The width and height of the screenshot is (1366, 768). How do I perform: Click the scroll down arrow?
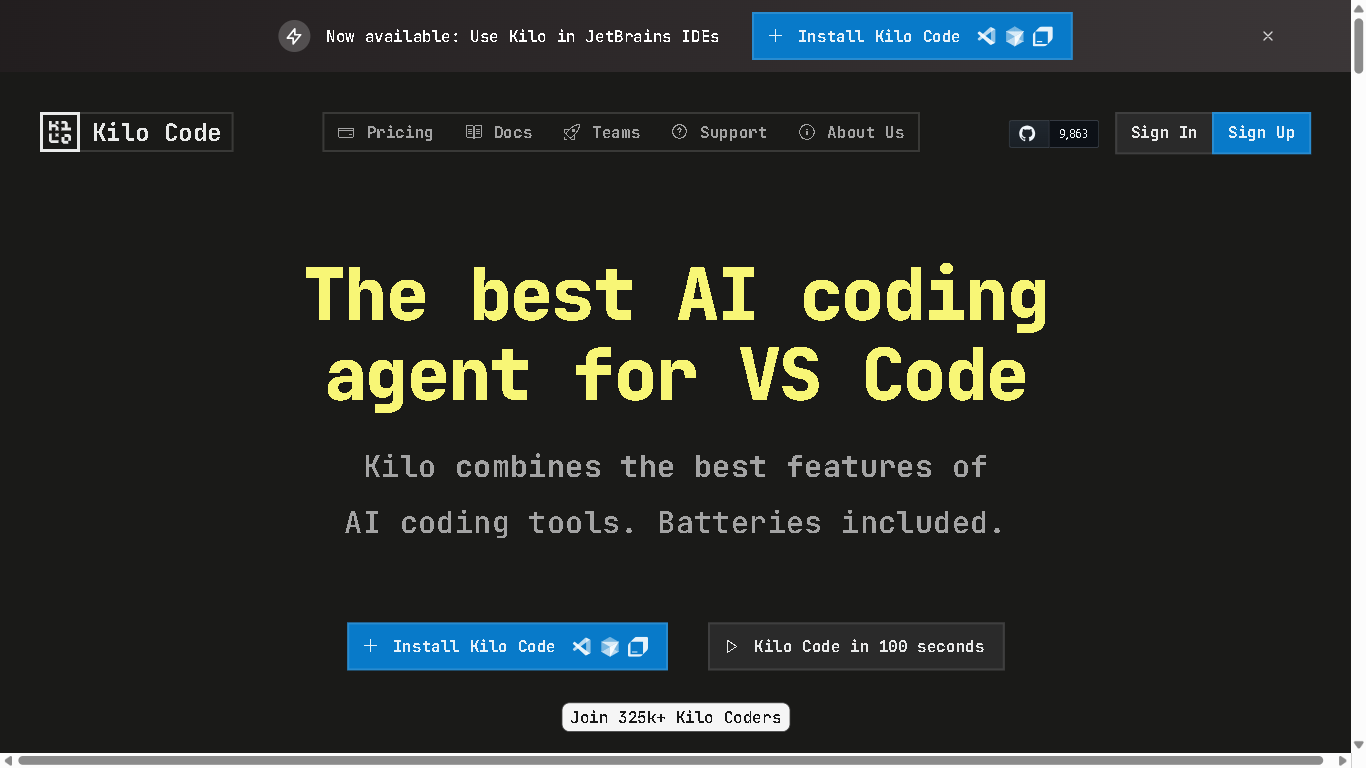click(1358, 745)
